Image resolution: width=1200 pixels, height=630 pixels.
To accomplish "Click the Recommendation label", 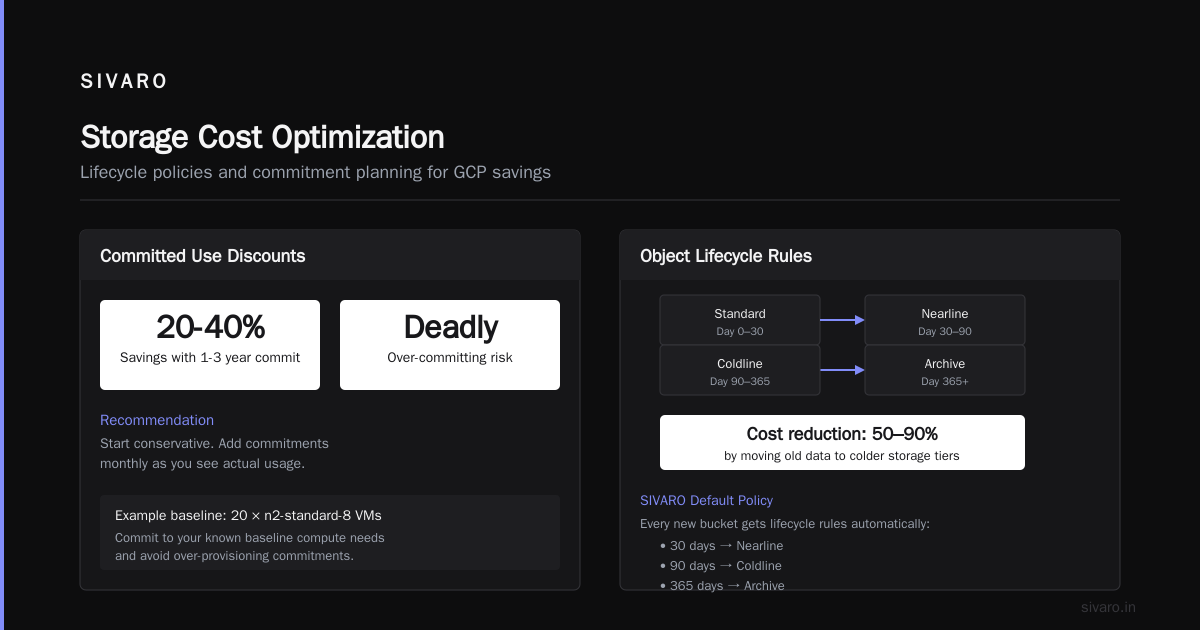I will pyautogui.click(x=157, y=420).
